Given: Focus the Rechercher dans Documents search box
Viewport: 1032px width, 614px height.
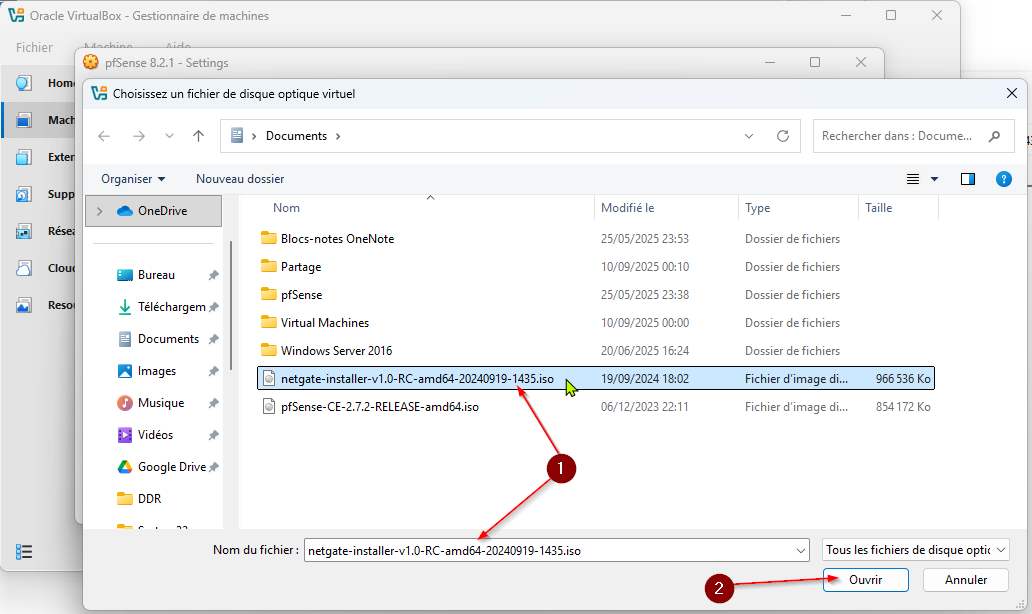Looking at the screenshot, I should [897, 136].
